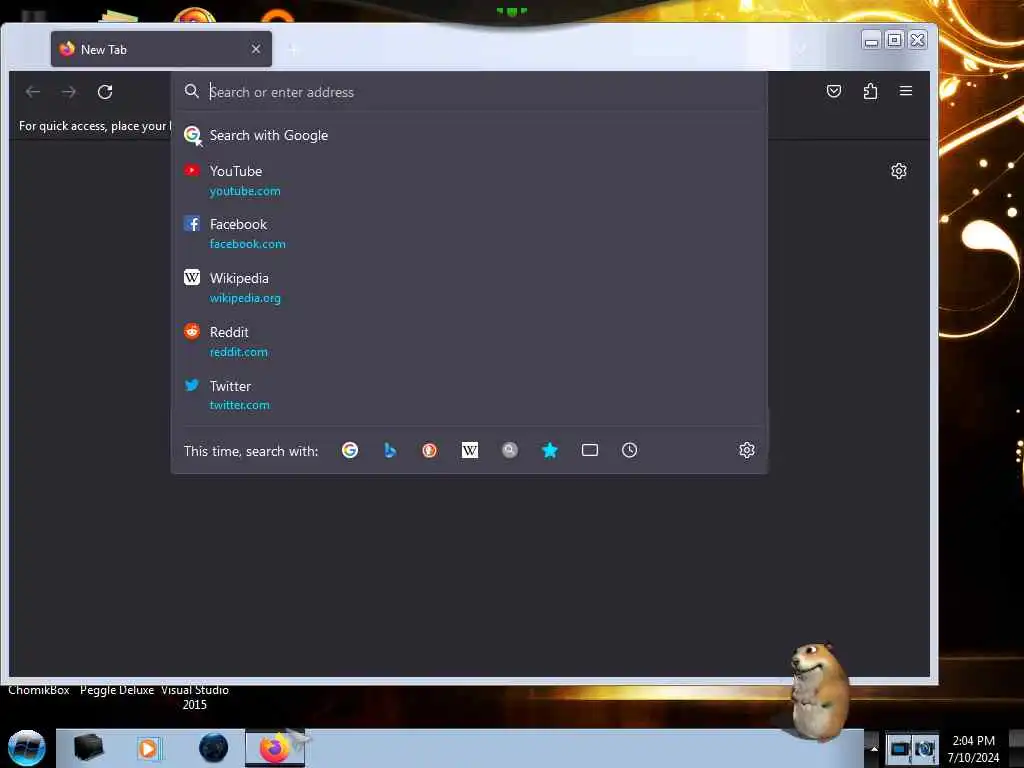Reload the page with the refresh icon
The image size is (1024, 768).
coord(105,91)
